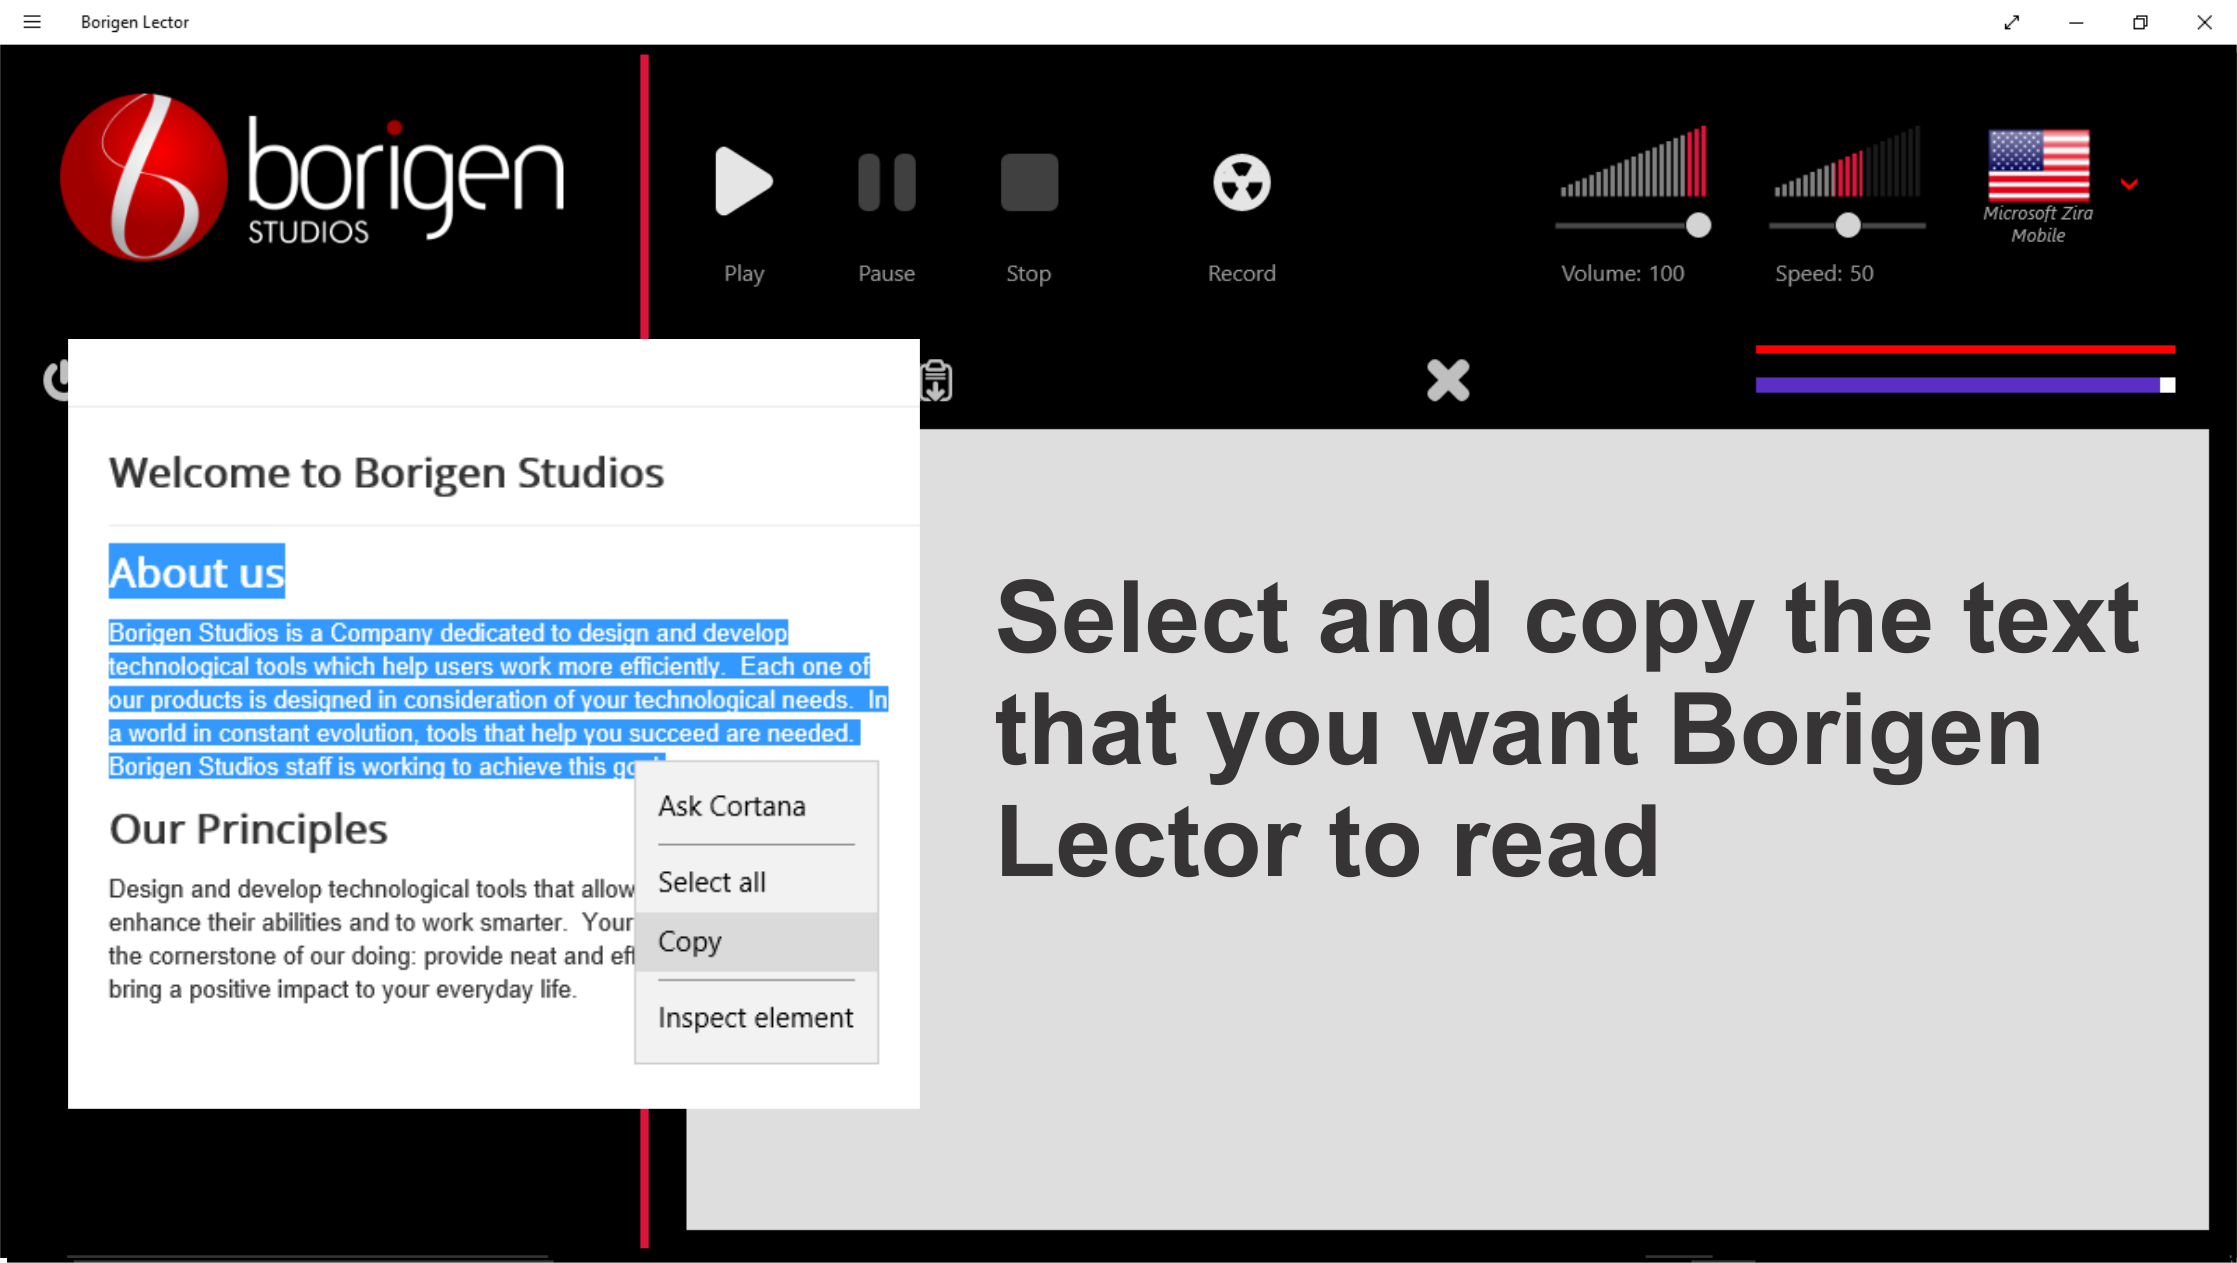2237x1263 pixels.
Task: Click Inspect element menu option
Action: tap(755, 1018)
